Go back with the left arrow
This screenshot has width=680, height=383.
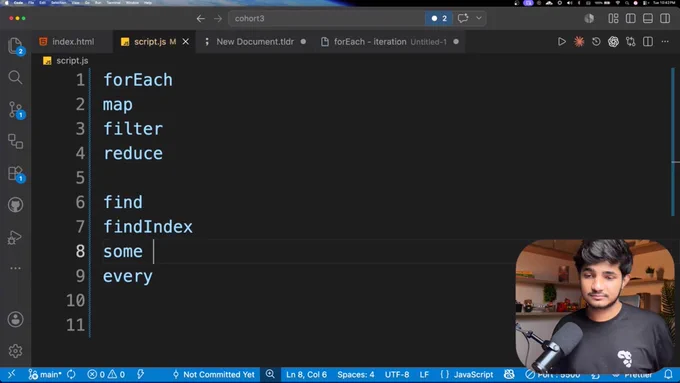point(200,18)
